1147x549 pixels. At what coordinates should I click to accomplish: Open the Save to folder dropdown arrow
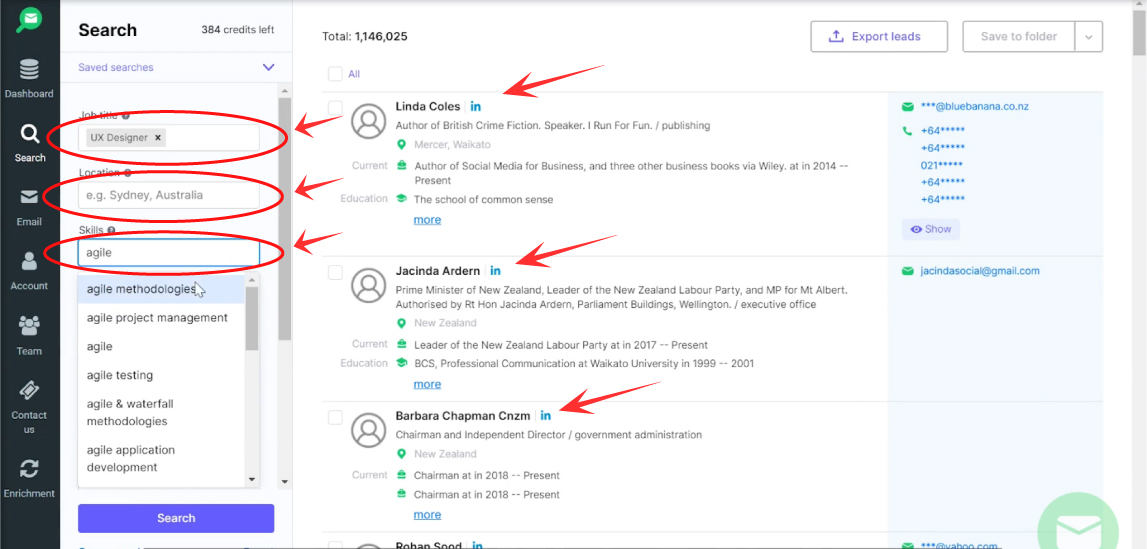coord(1088,37)
